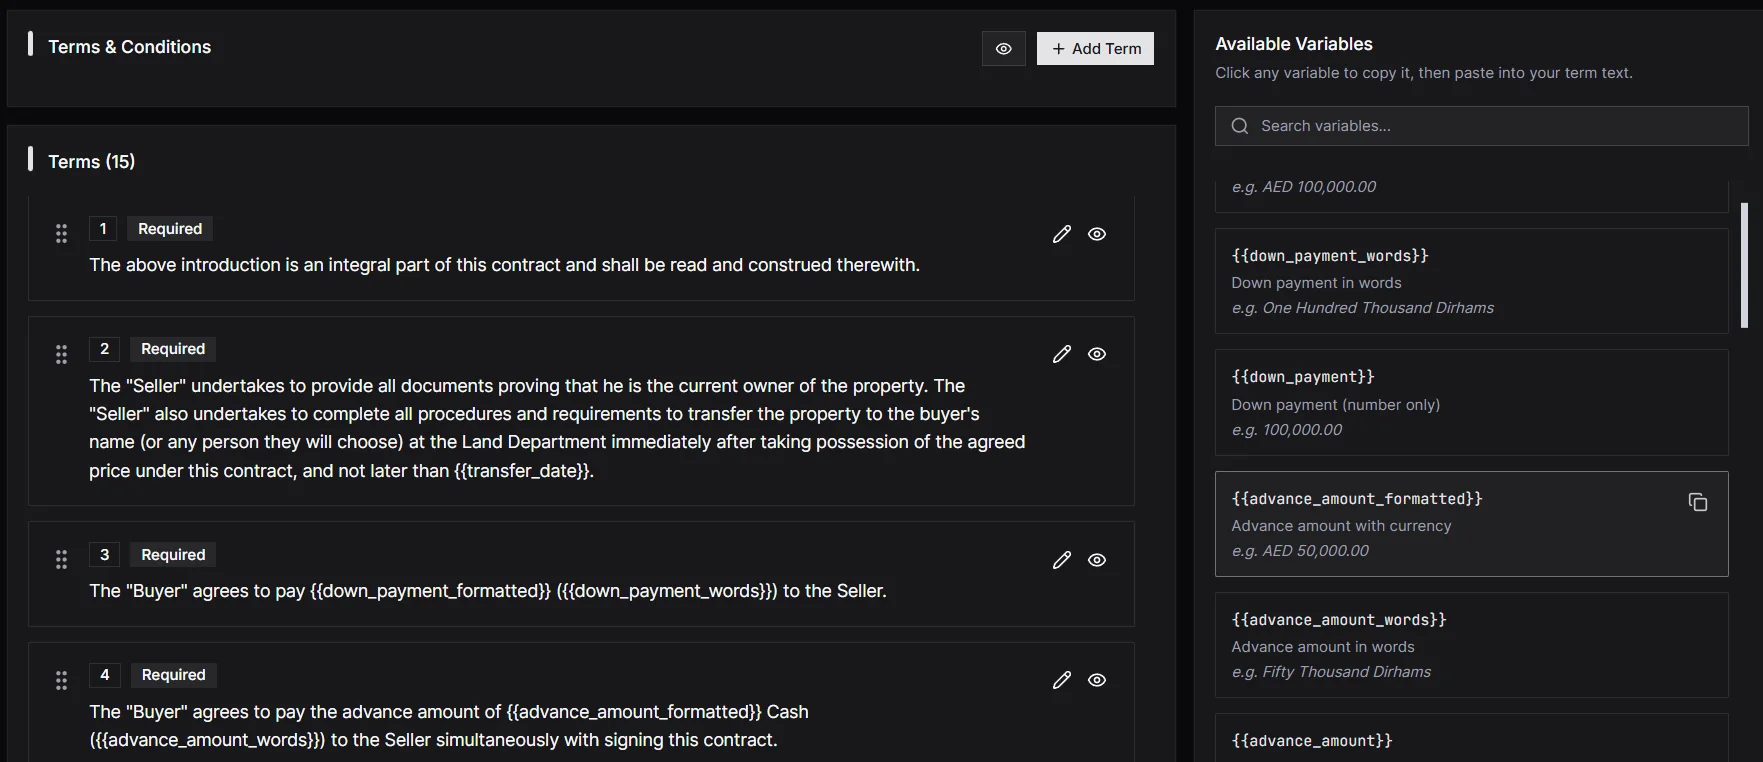Copy the down_payment variable card
This screenshot has height=762, width=1763.
(x=1470, y=402)
